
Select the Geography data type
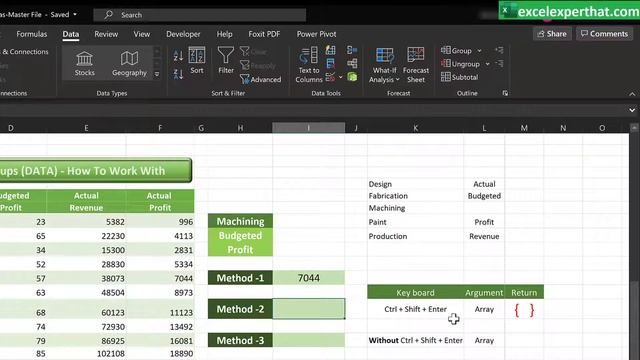[129, 64]
